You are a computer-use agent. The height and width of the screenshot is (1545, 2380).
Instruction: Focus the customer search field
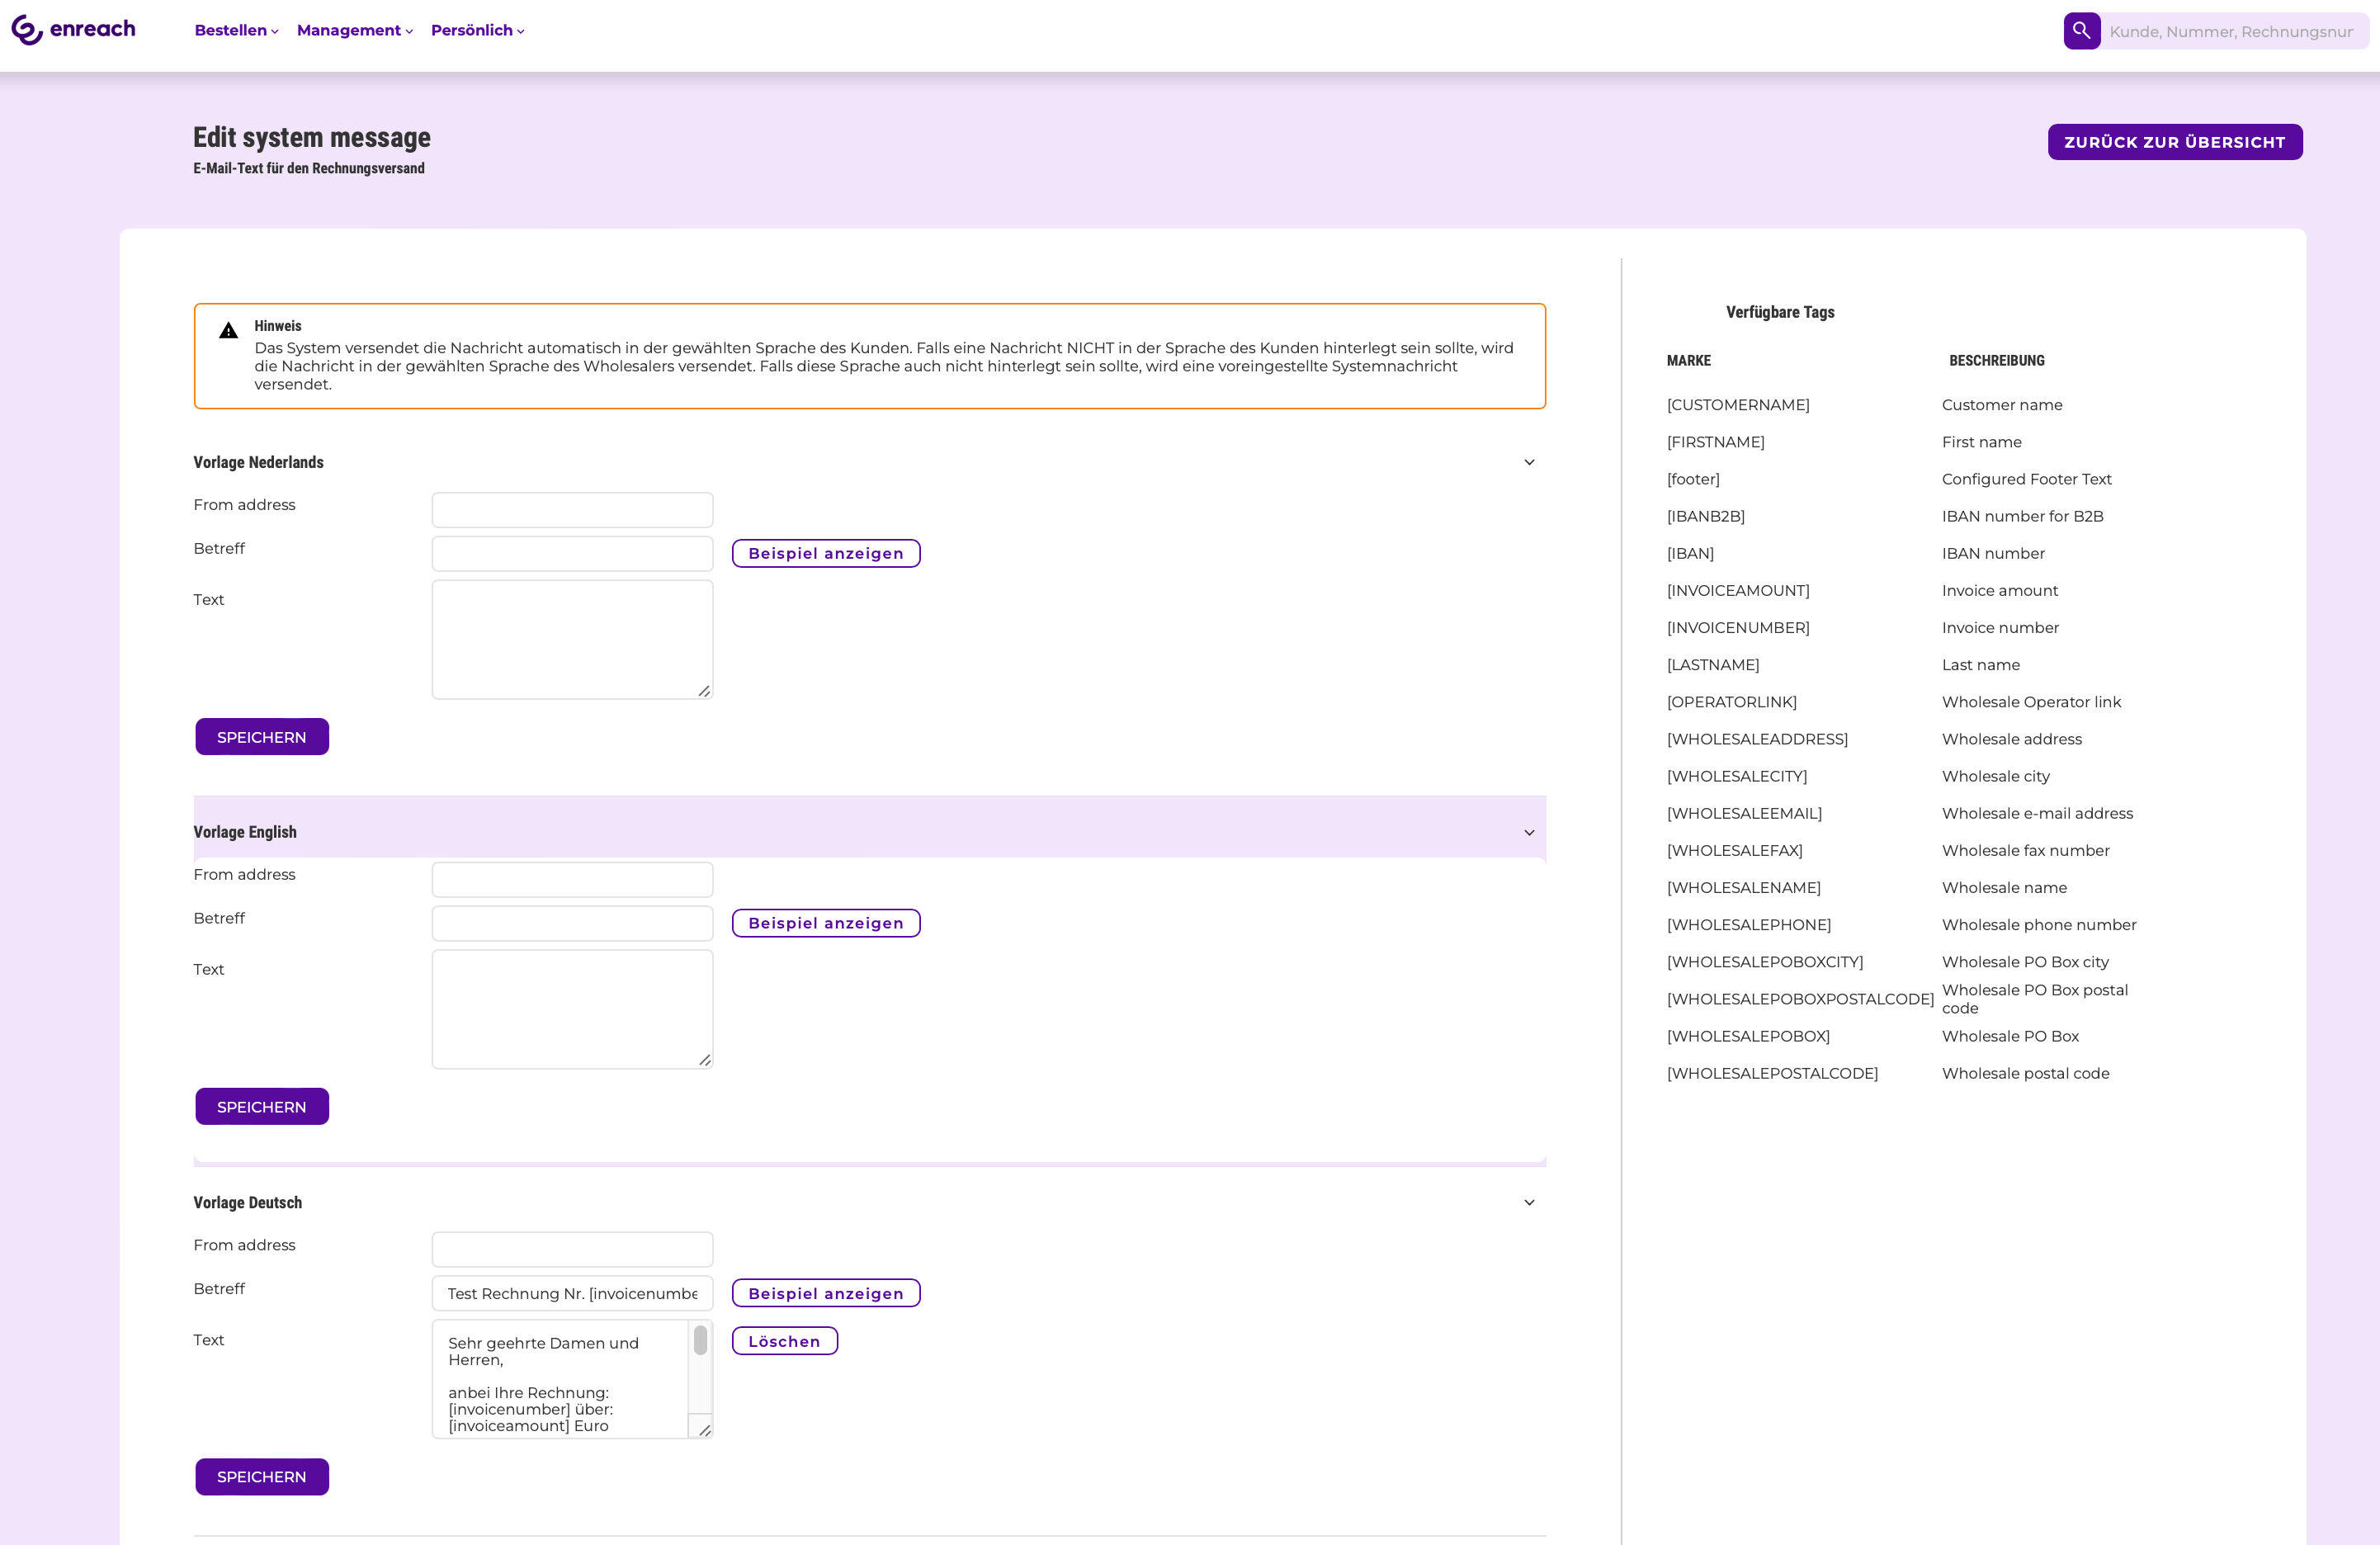(x=2232, y=31)
